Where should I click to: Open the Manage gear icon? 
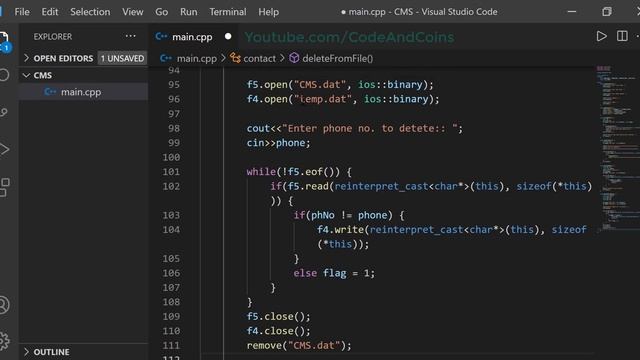(x=4, y=341)
